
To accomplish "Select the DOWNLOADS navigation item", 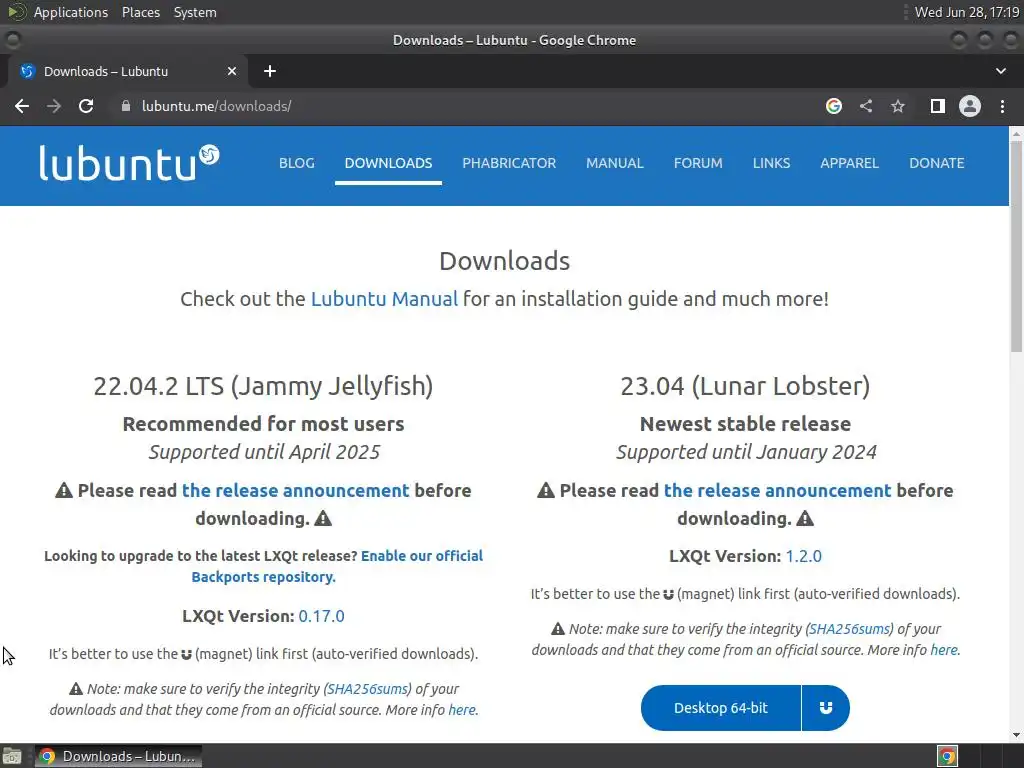I will tap(389, 163).
